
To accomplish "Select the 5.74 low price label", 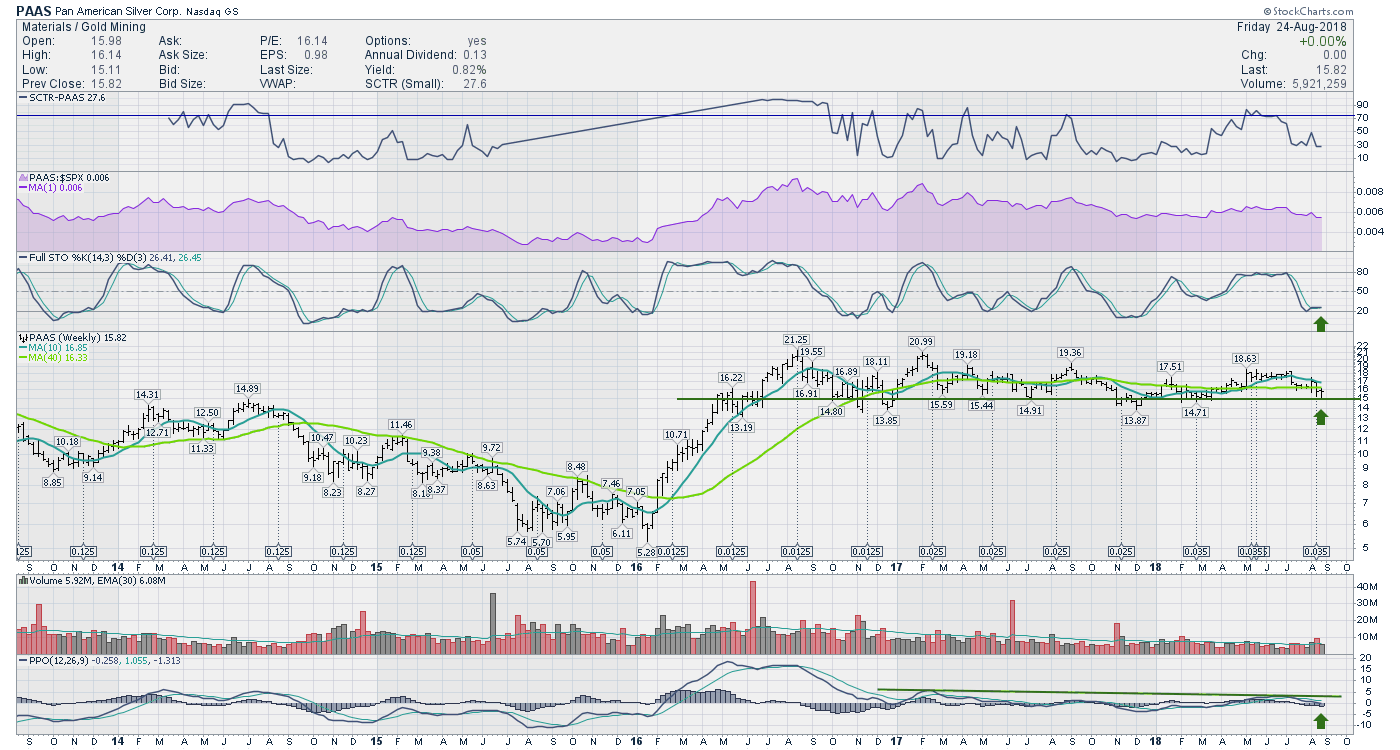I will [517, 541].
